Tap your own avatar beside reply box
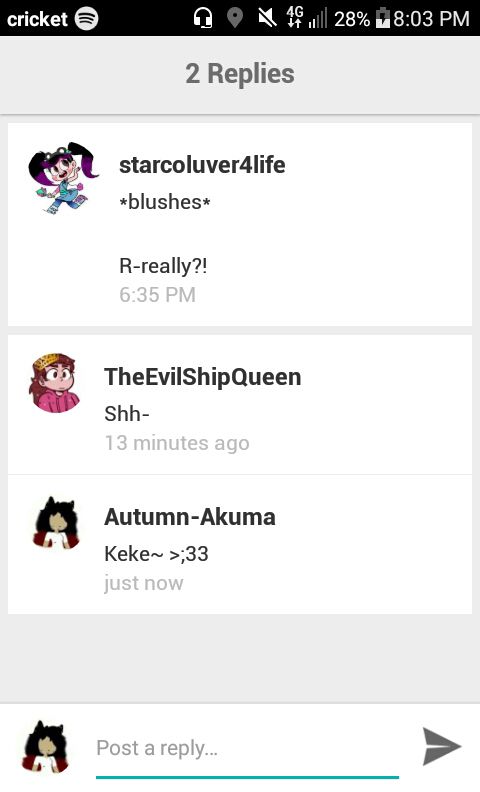The image size is (480, 792). 45,747
